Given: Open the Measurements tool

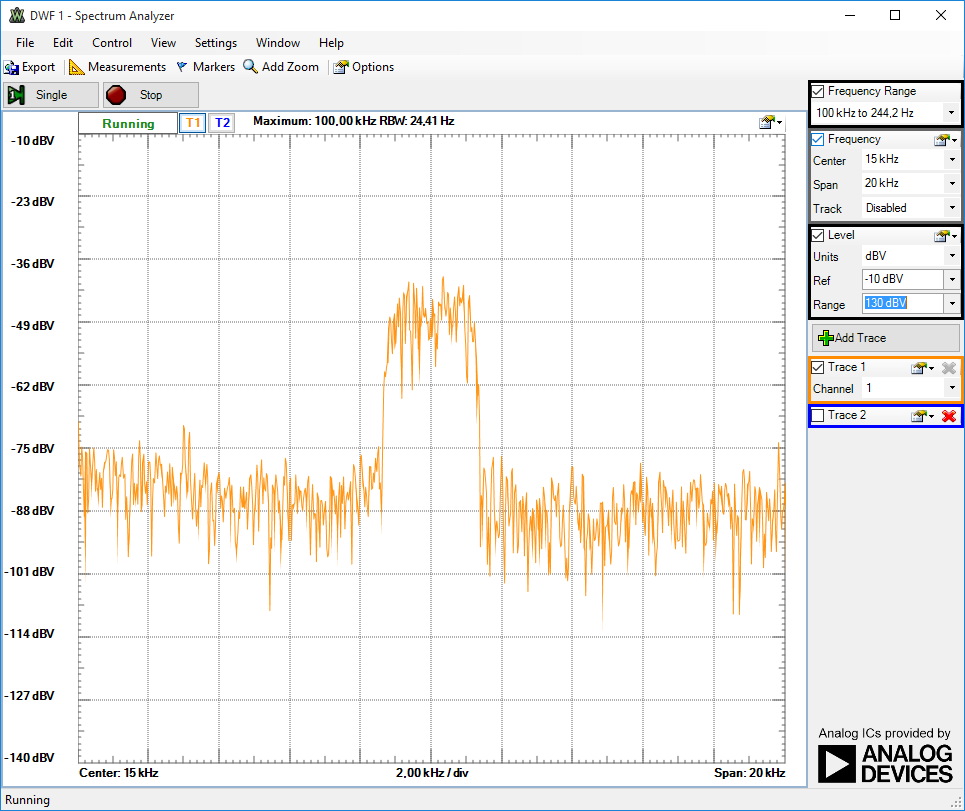Looking at the screenshot, I should click(x=117, y=67).
